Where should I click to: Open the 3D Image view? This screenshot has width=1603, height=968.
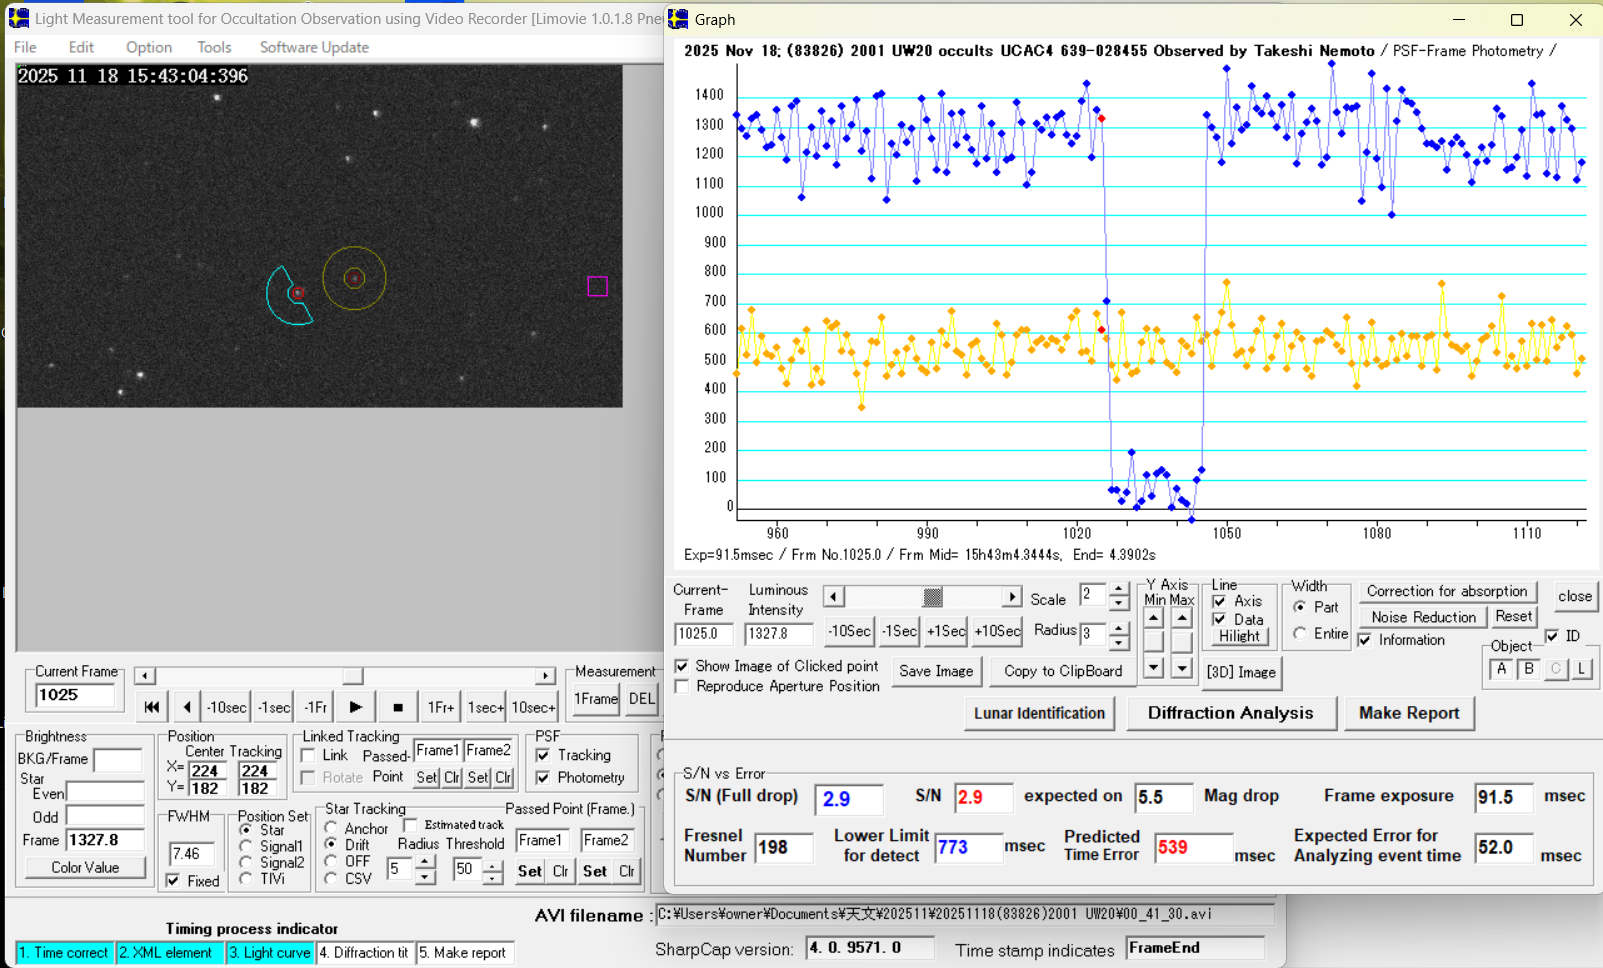(1241, 672)
